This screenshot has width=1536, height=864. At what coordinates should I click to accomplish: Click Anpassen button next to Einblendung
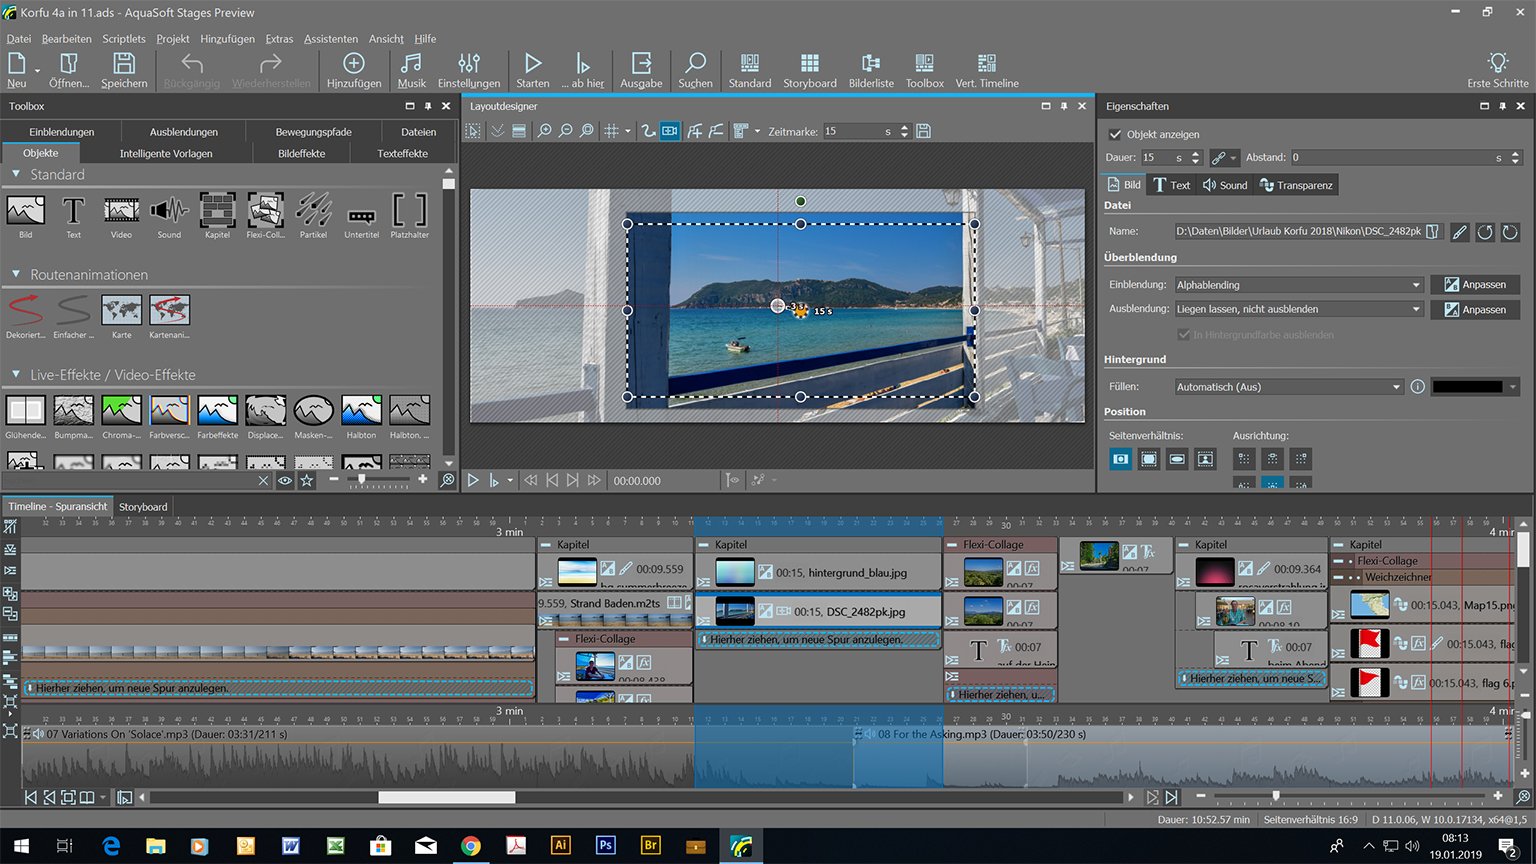[1474, 285]
